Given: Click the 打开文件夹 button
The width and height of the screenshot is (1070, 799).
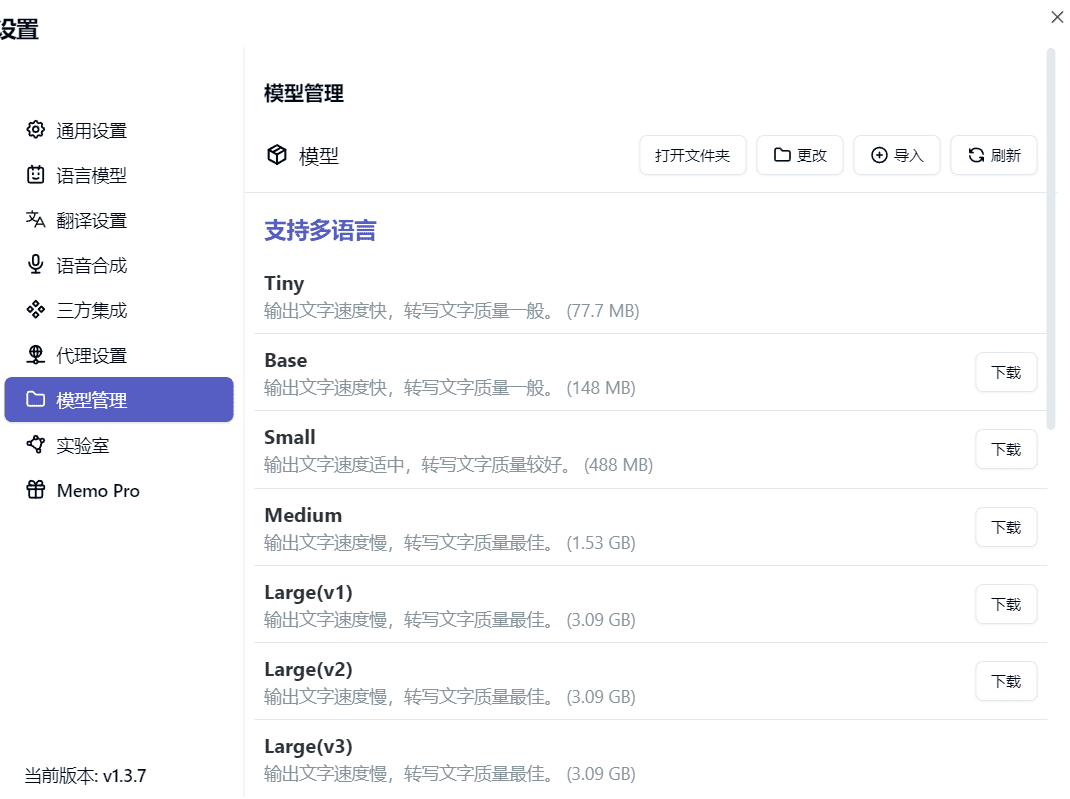Looking at the screenshot, I should click(x=693, y=155).
